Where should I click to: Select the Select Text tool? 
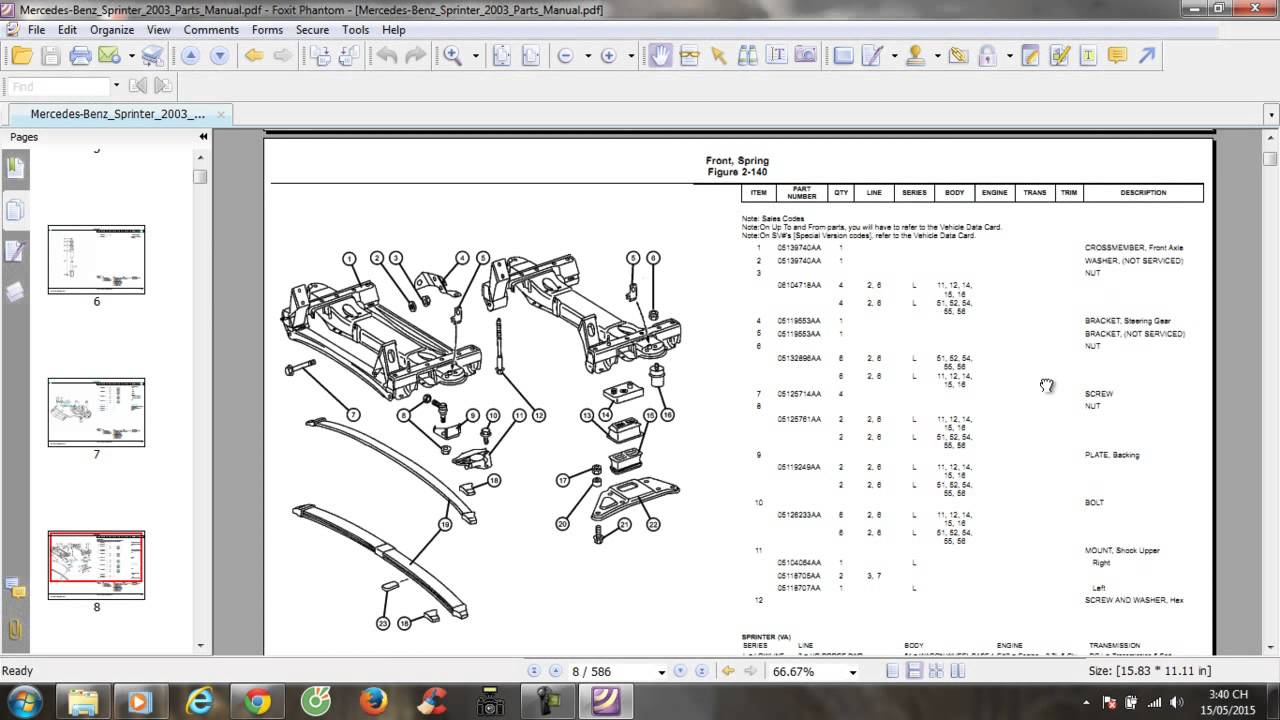pos(776,56)
